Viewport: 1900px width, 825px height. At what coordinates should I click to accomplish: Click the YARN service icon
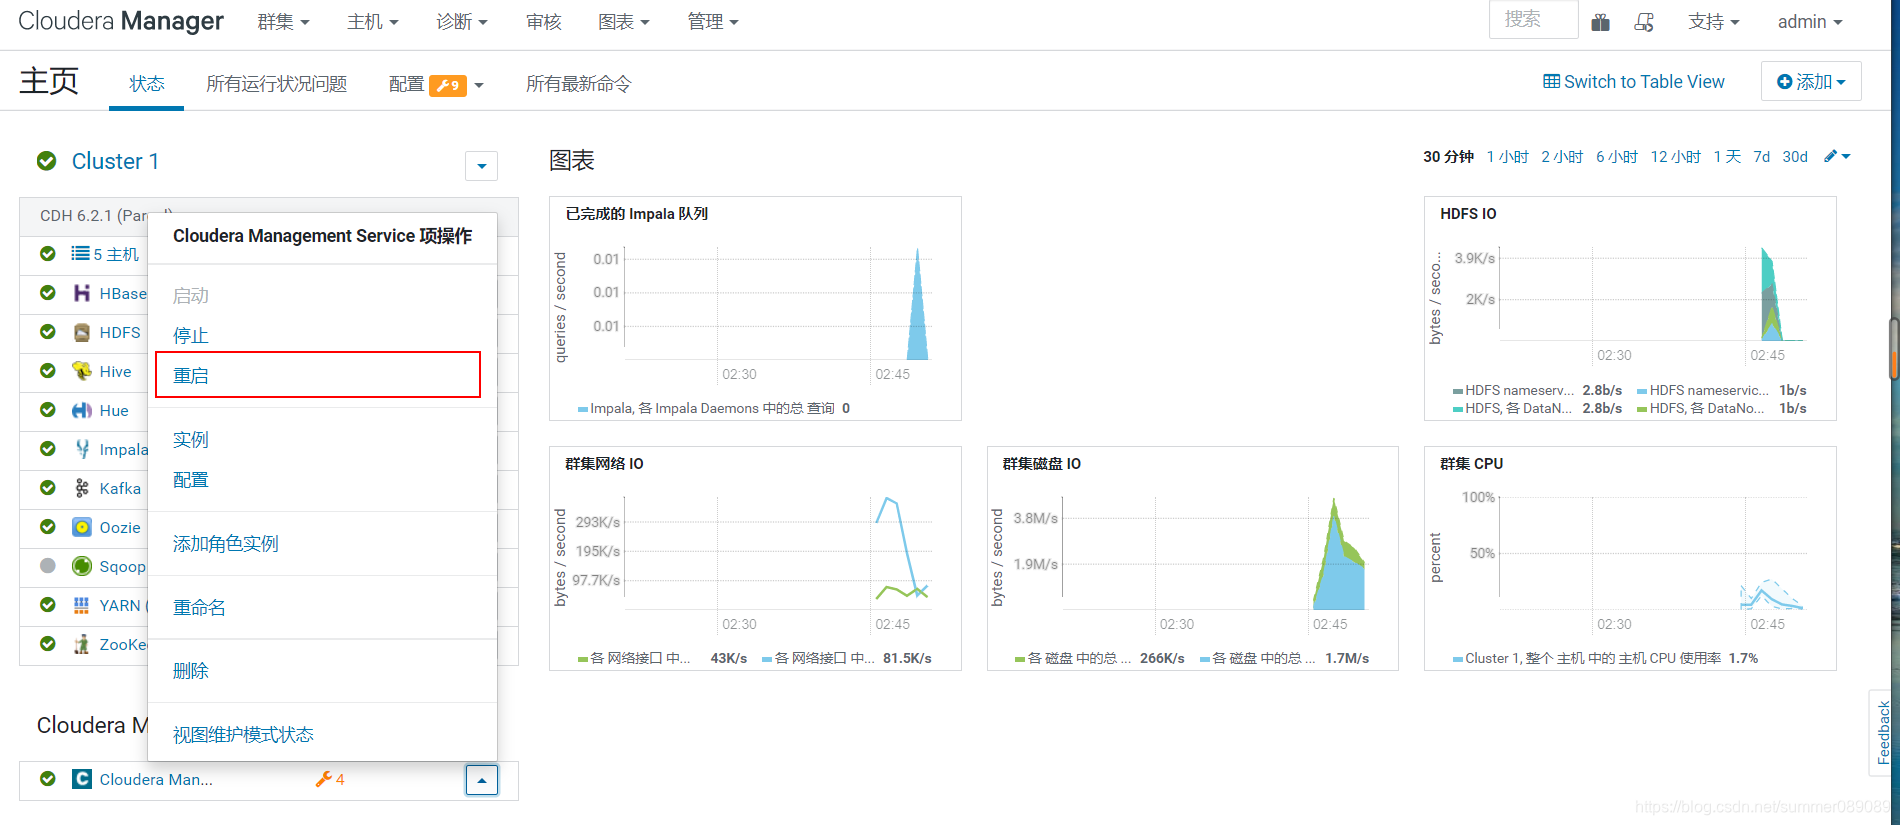click(82, 605)
